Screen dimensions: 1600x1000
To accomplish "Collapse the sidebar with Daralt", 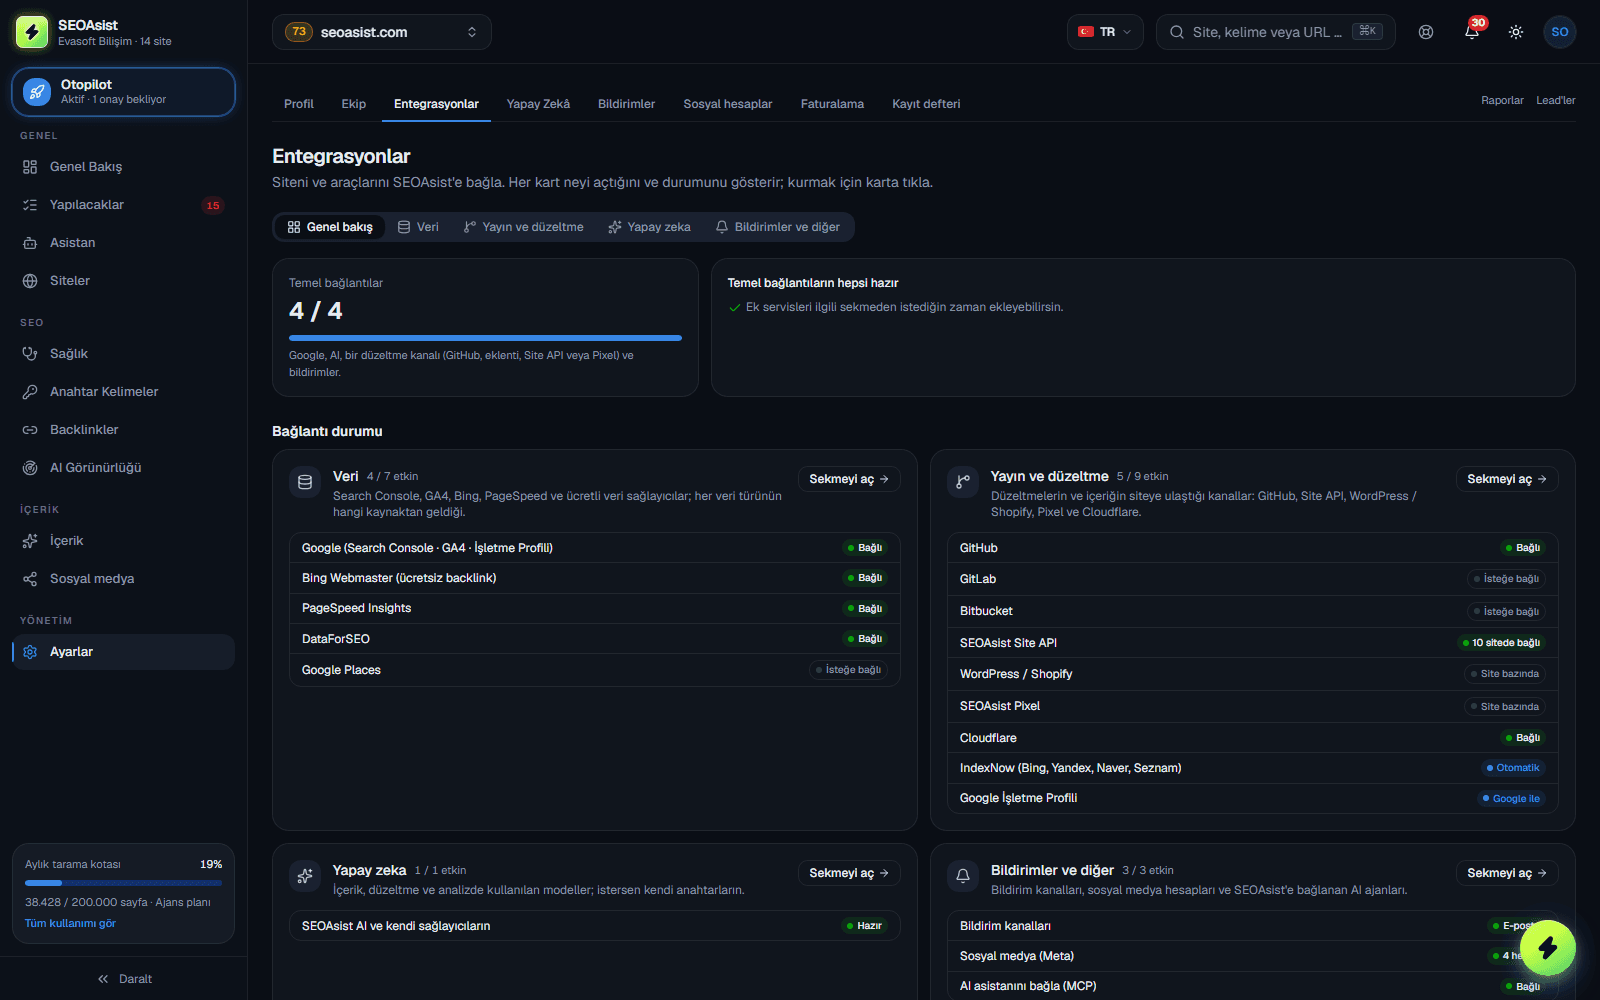I will (x=124, y=979).
